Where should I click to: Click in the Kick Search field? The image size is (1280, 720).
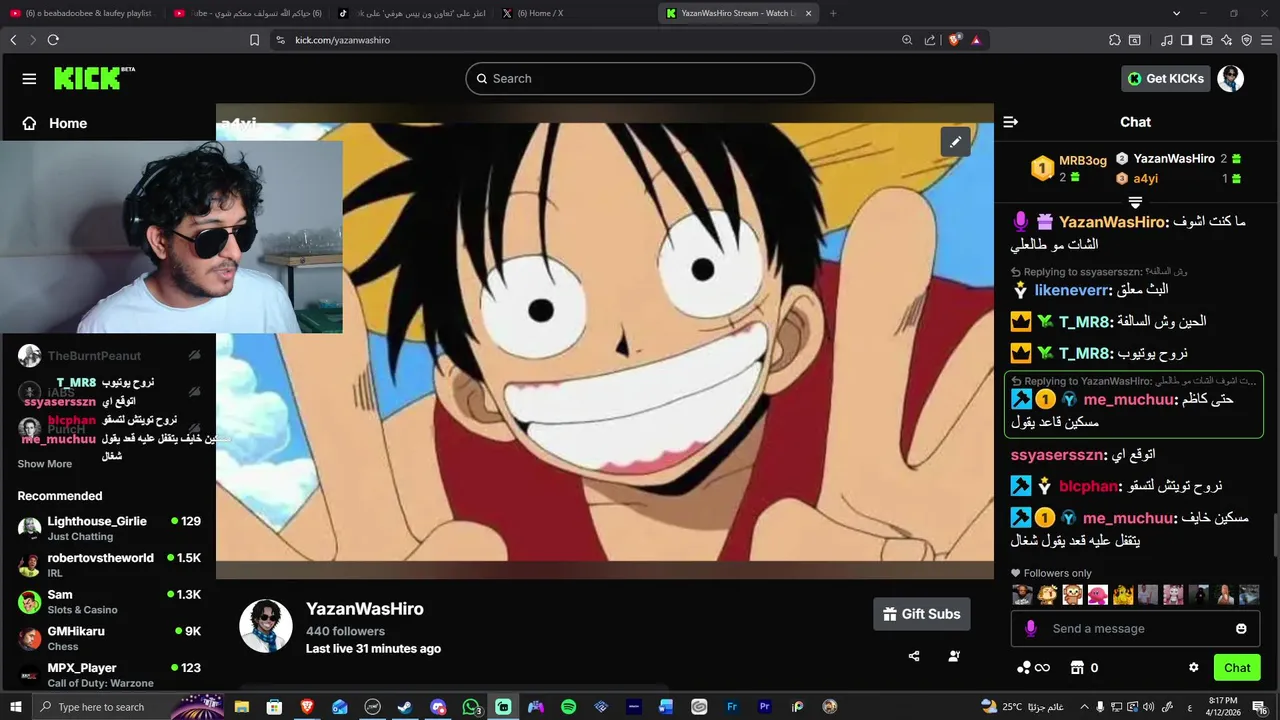click(640, 79)
